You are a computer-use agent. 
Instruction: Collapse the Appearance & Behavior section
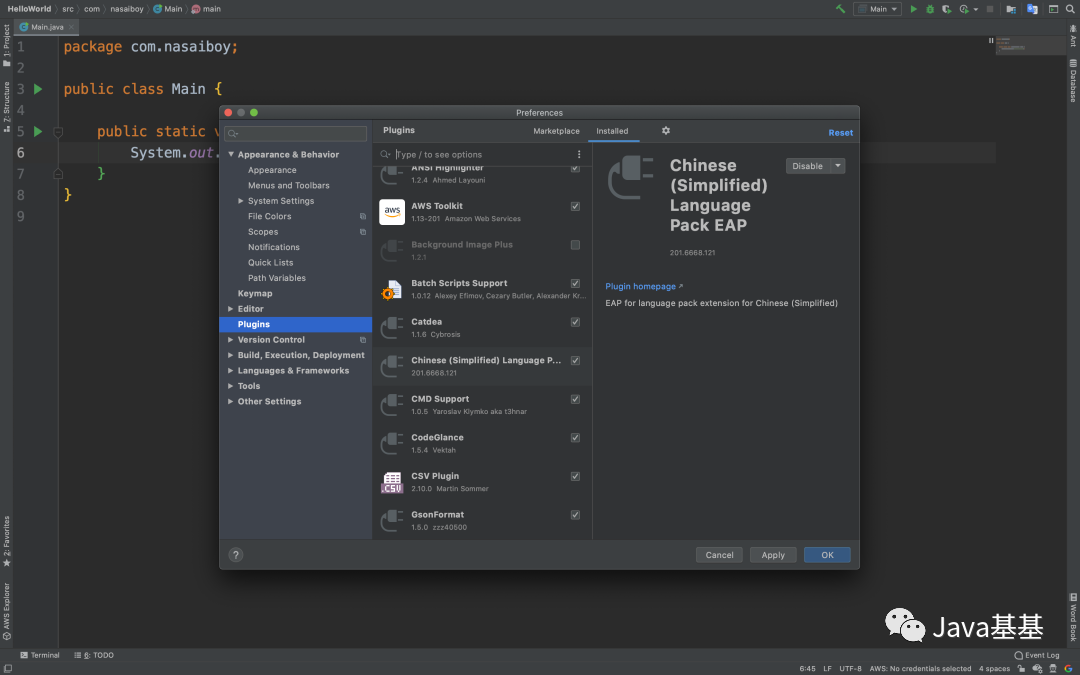[231, 154]
